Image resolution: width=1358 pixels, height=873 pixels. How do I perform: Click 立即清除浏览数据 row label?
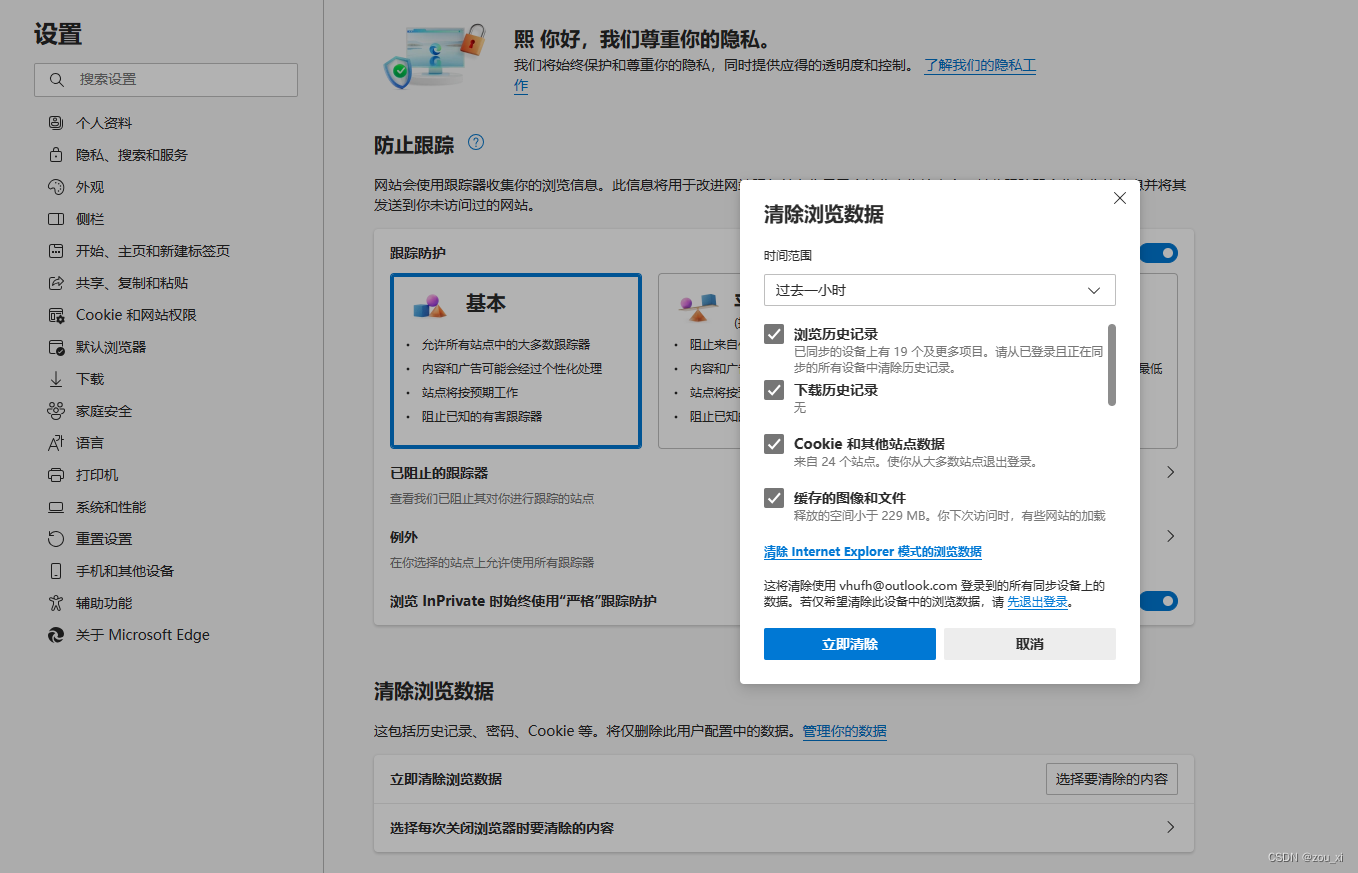(446, 779)
